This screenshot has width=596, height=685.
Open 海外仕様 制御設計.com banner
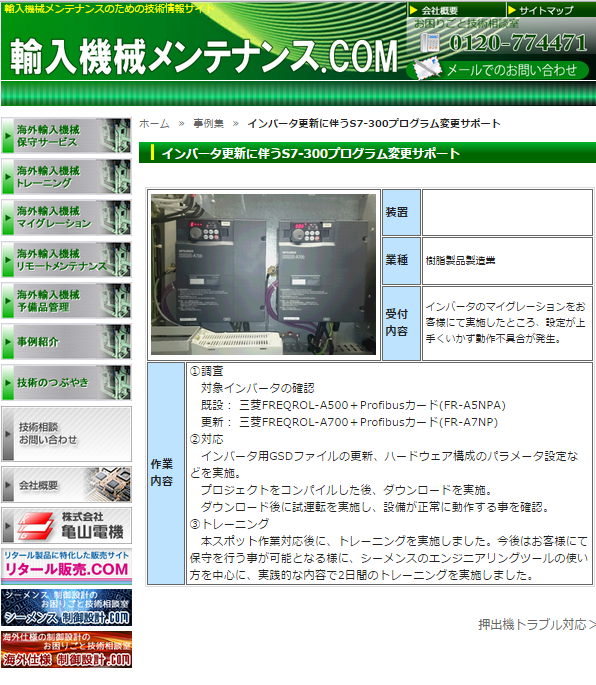66,650
